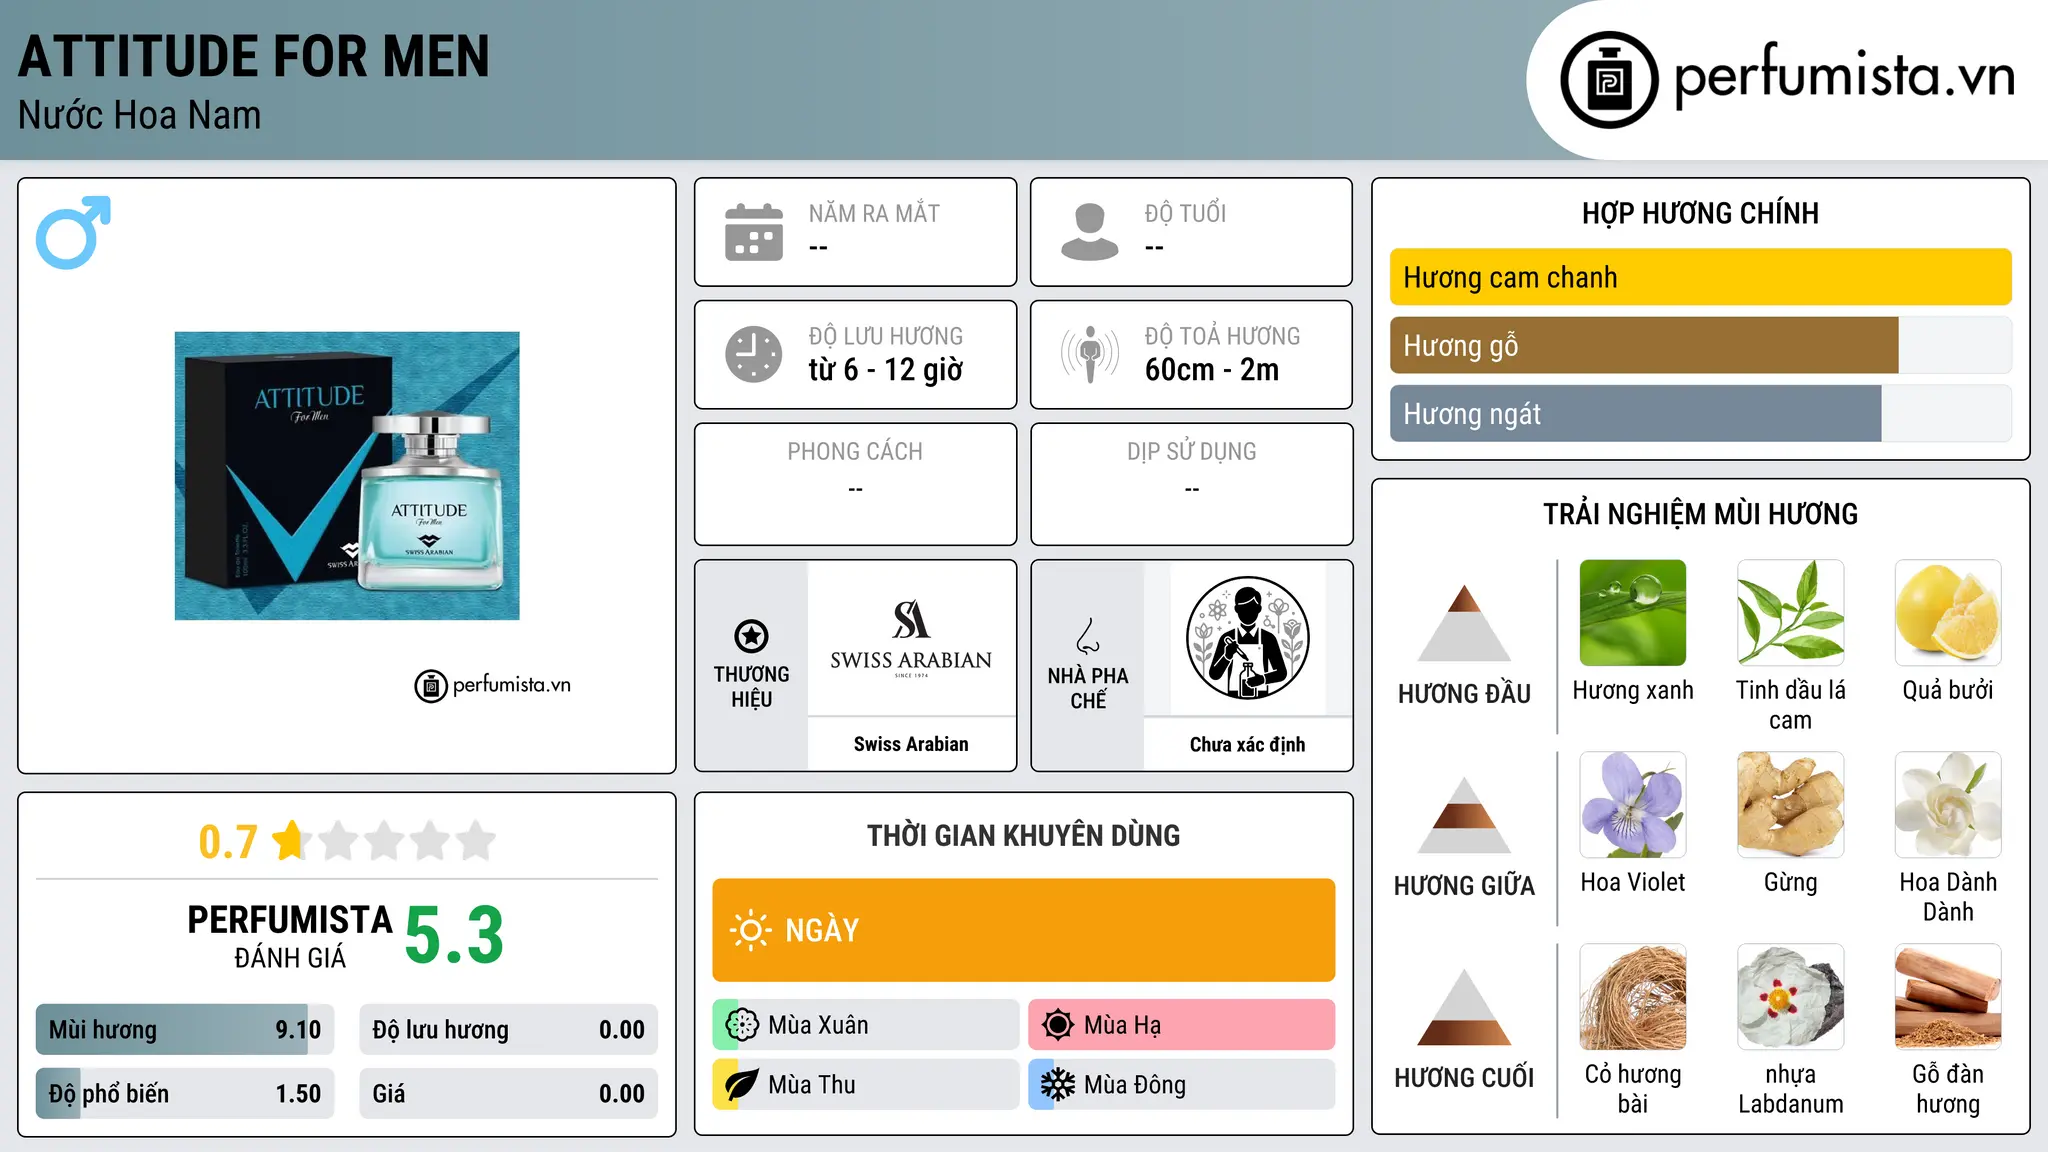The width and height of the screenshot is (2048, 1152).
Task: Click the clock icon beside Độ lưu hương
Action: (754, 354)
